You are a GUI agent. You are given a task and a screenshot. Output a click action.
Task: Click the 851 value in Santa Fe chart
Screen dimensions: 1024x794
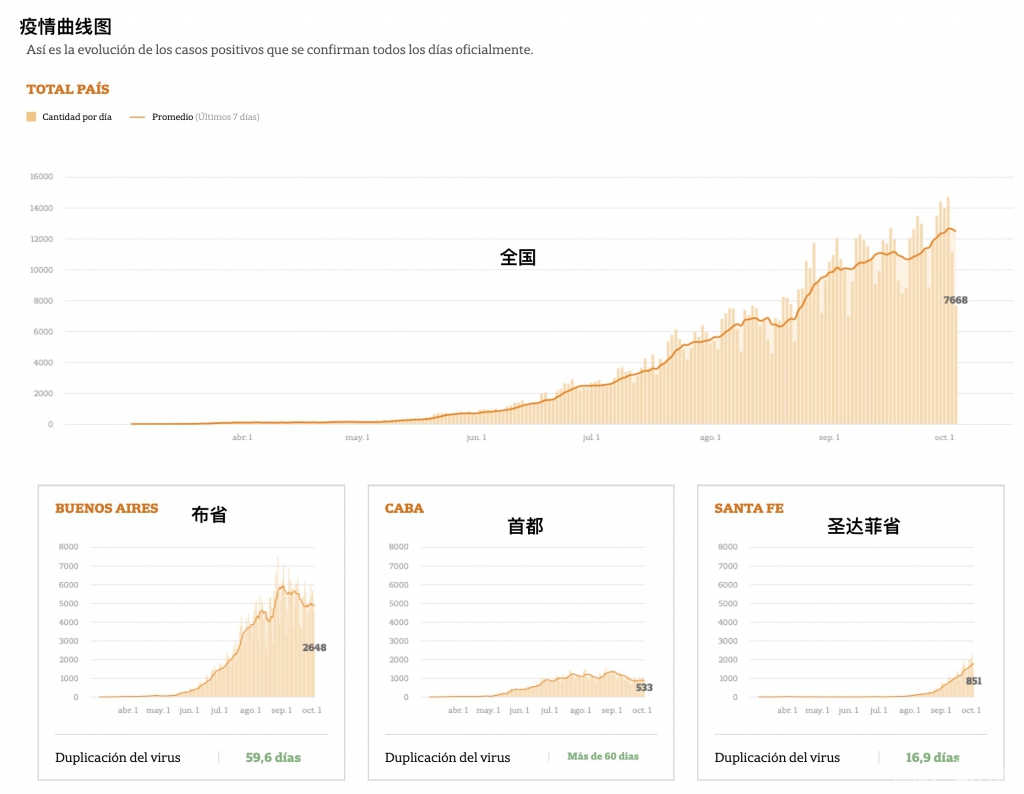tap(973, 681)
